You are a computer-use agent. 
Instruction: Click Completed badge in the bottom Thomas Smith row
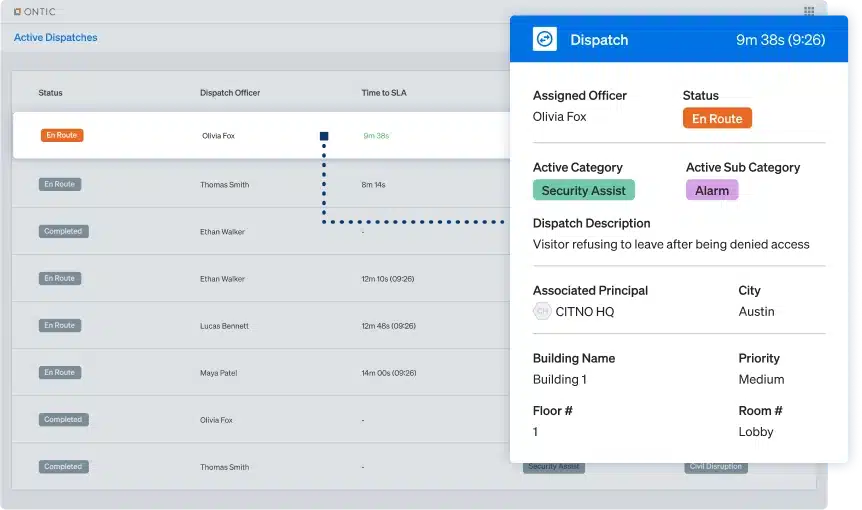(63, 467)
